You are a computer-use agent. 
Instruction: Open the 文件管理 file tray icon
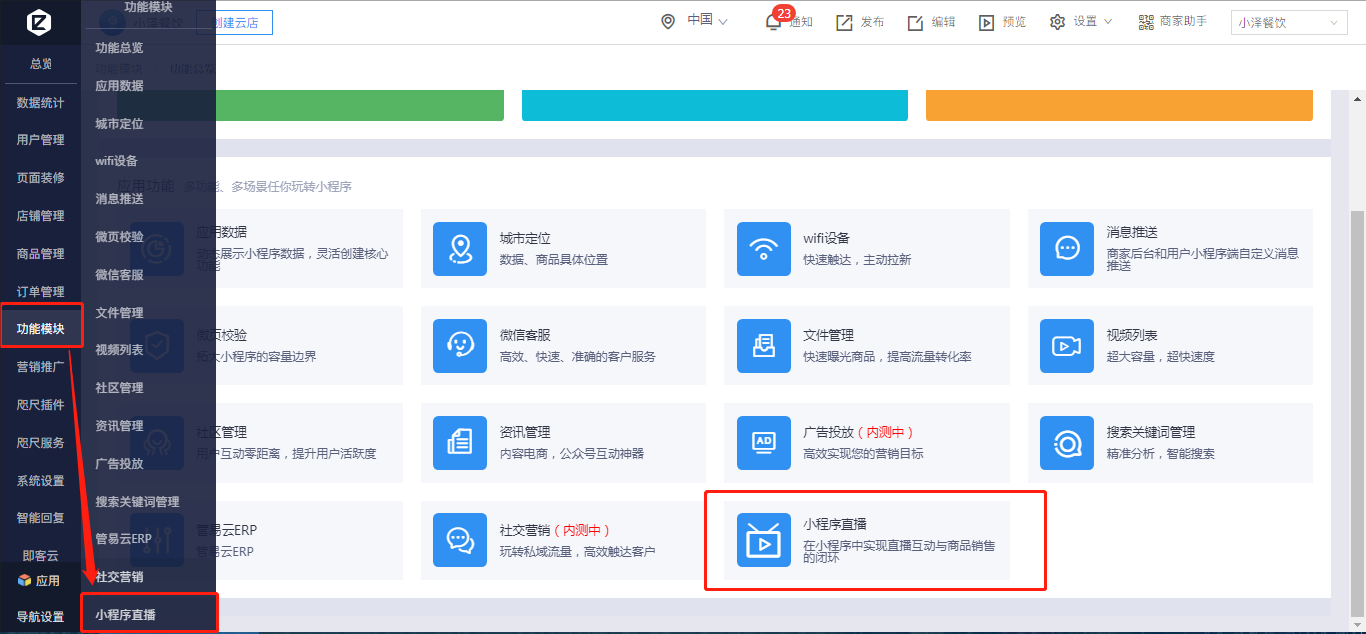[764, 346]
